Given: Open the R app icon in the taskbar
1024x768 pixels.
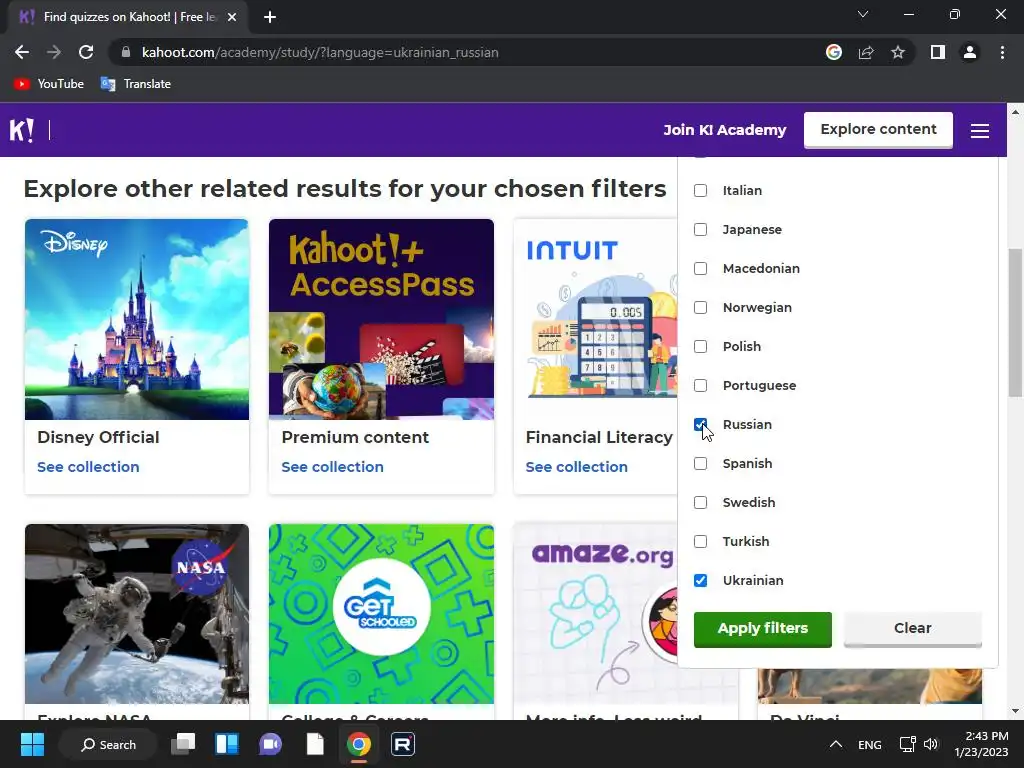Looking at the screenshot, I should (x=402, y=744).
